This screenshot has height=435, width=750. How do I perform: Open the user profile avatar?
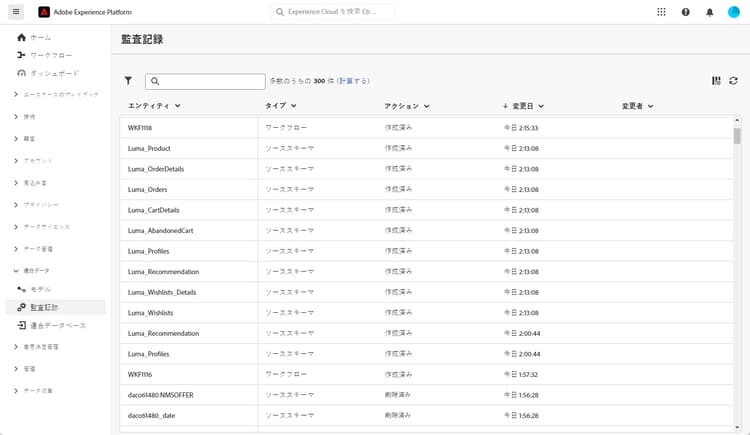[x=733, y=12]
